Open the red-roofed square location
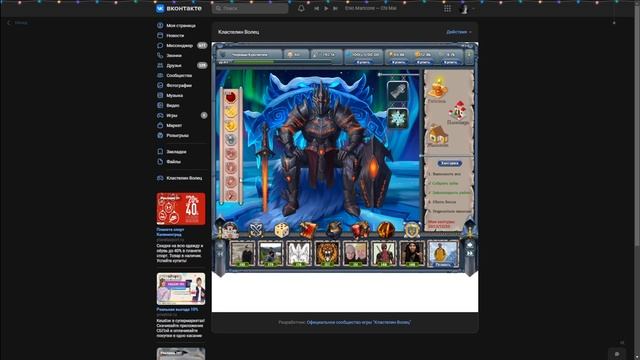The height and width of the screenshot is (360, 640). point(458,112)
